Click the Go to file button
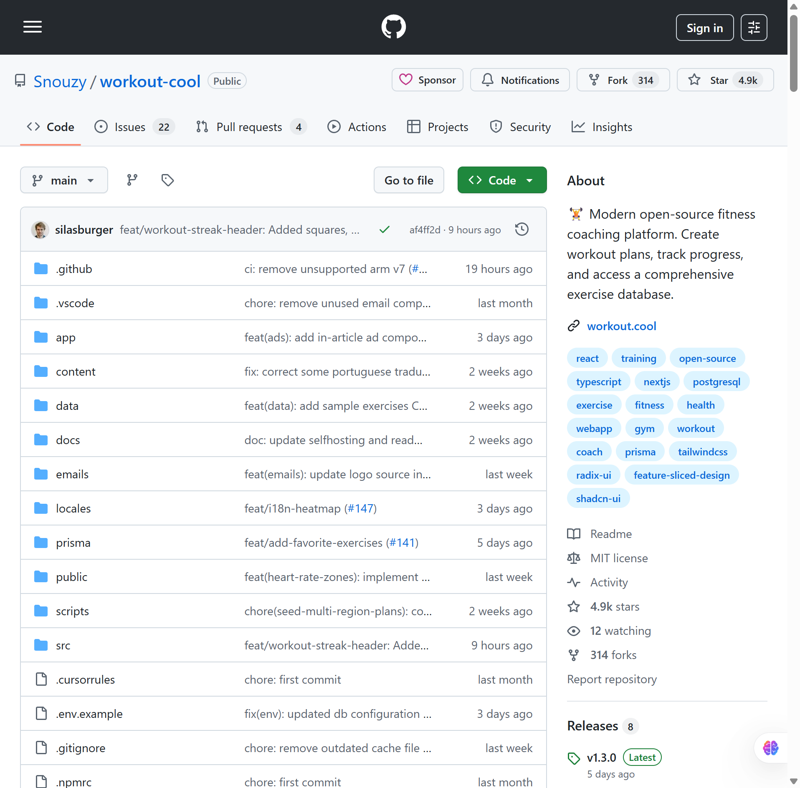Image resolution: width=800 pixels, height=788 pixels. (409, 180)
